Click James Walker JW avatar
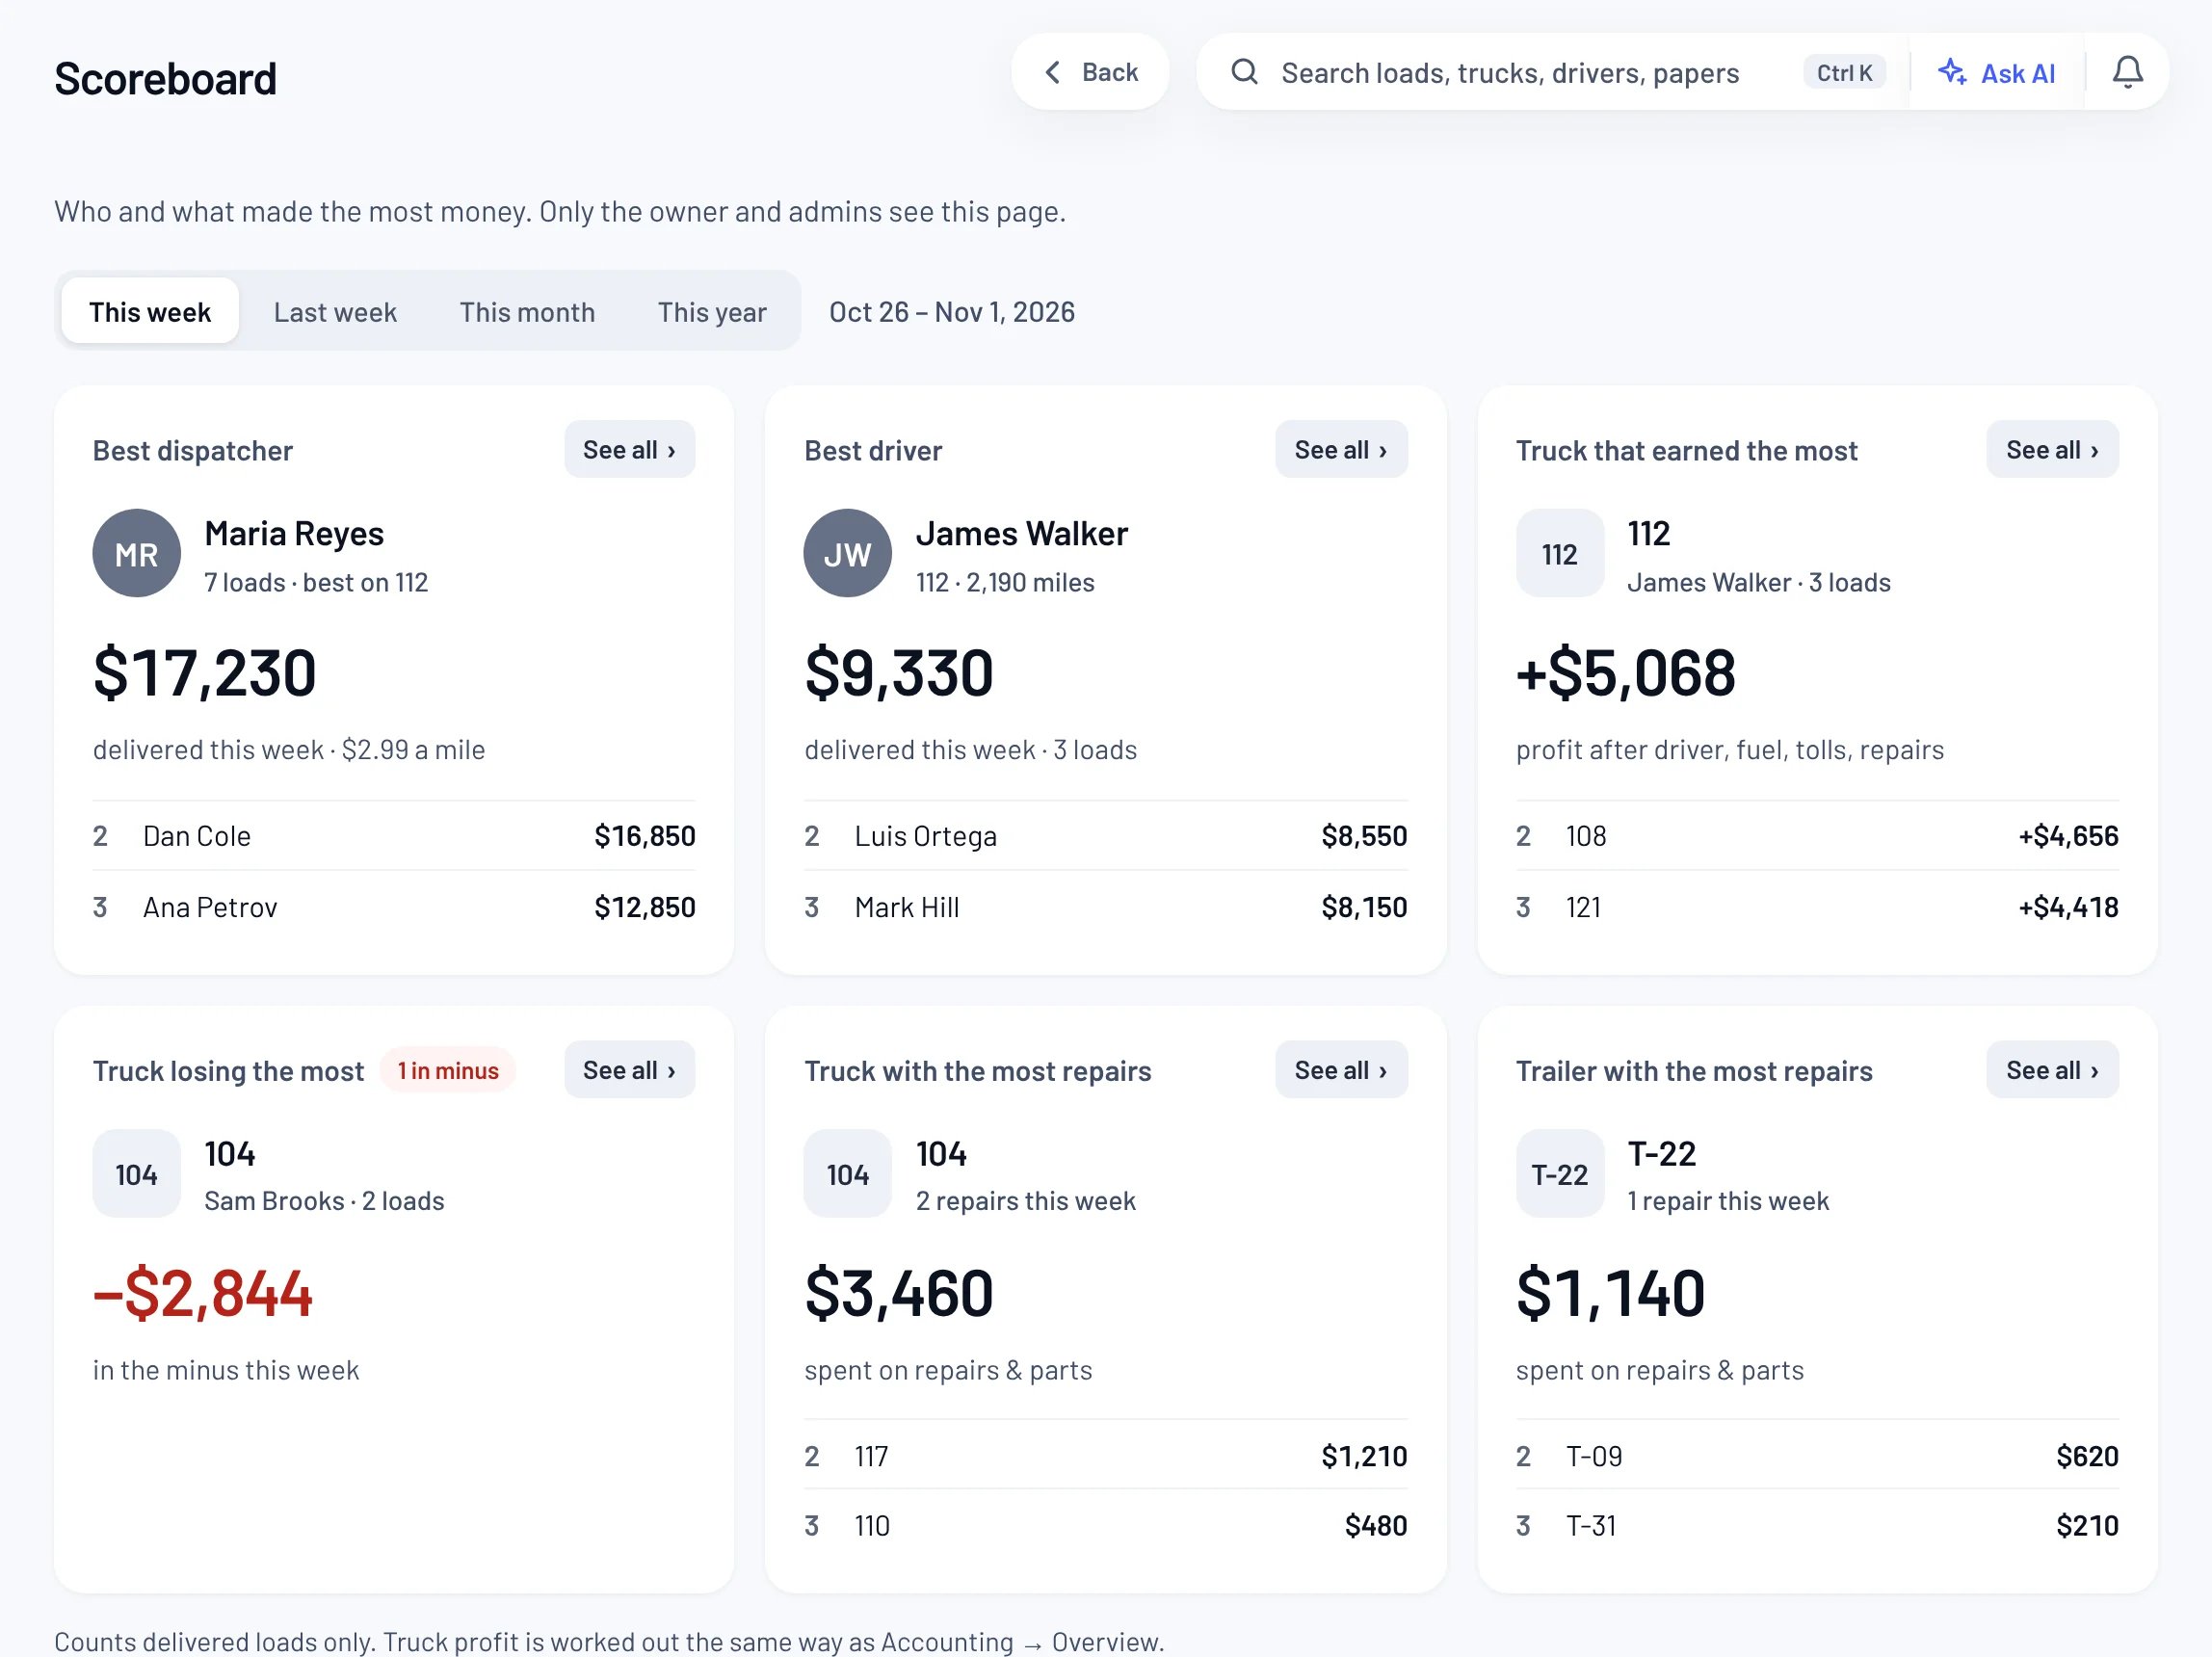Image resolution: width=2212 pixels, height=1657 pixels. point(847,553)
